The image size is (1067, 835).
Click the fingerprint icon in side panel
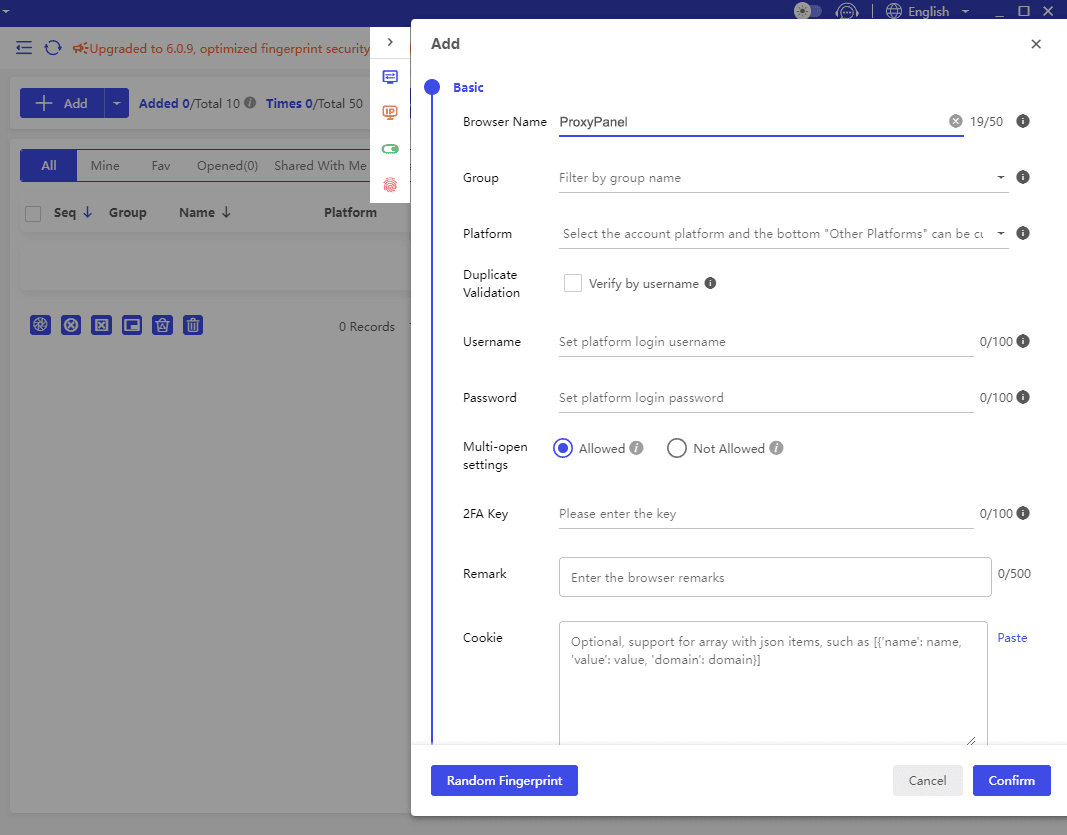[390, 184]
